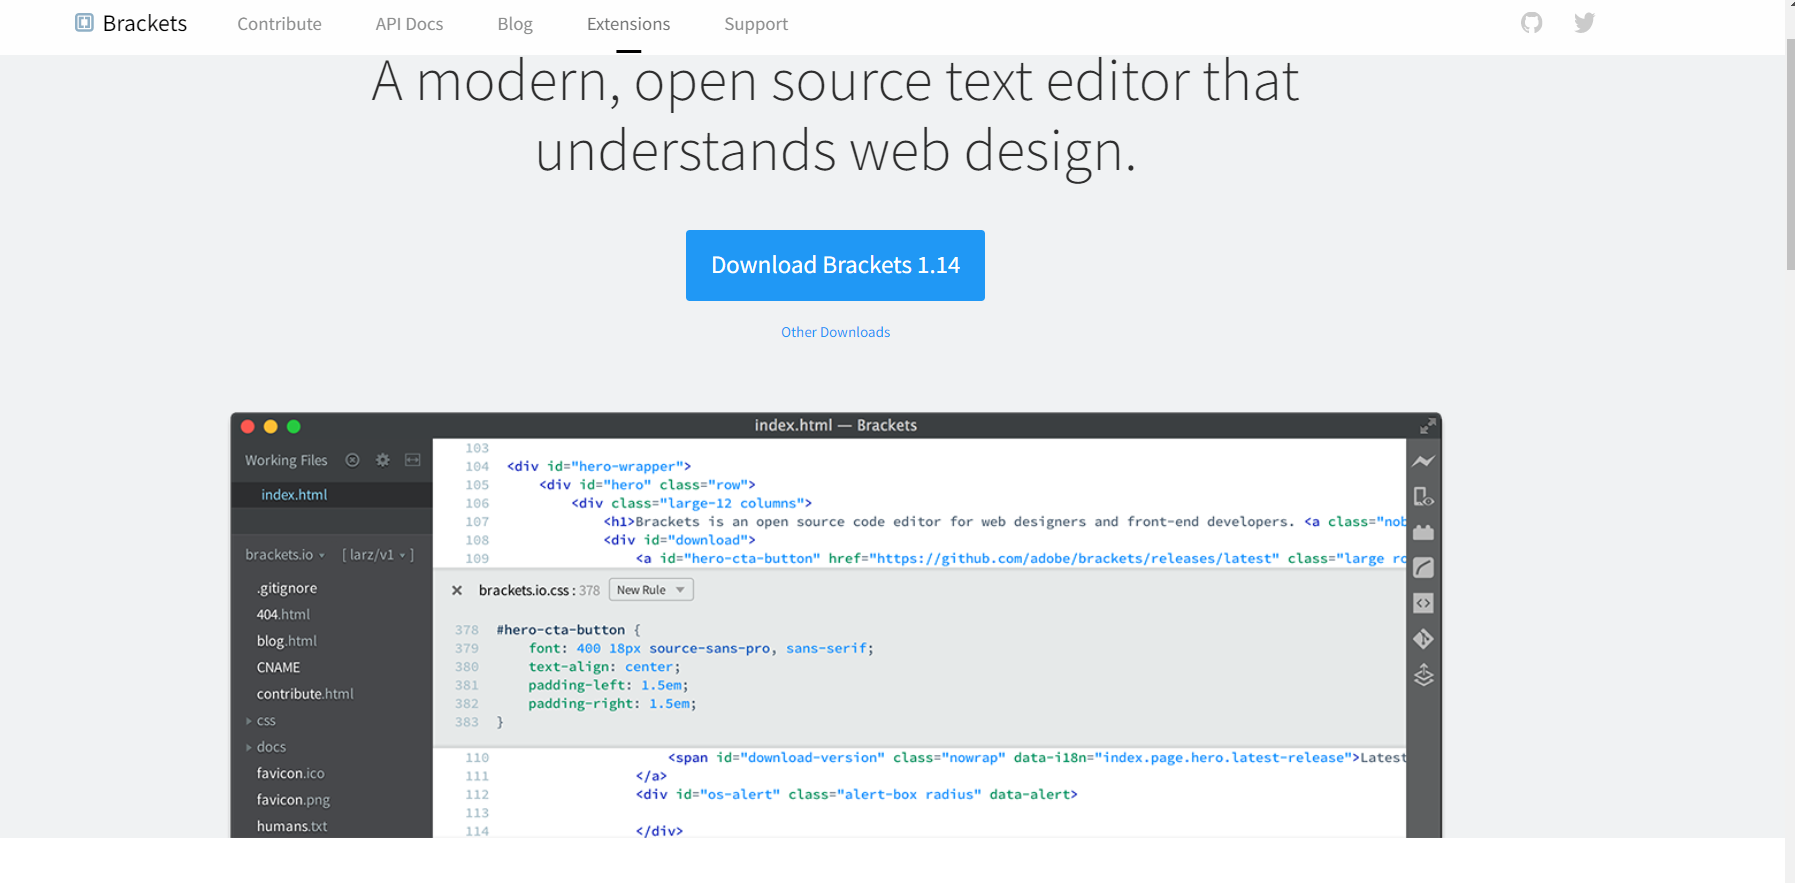This screenshot has width=1795, height=883.
Task: Click the Git diamond icon in sidebar
Action: 1423,639
